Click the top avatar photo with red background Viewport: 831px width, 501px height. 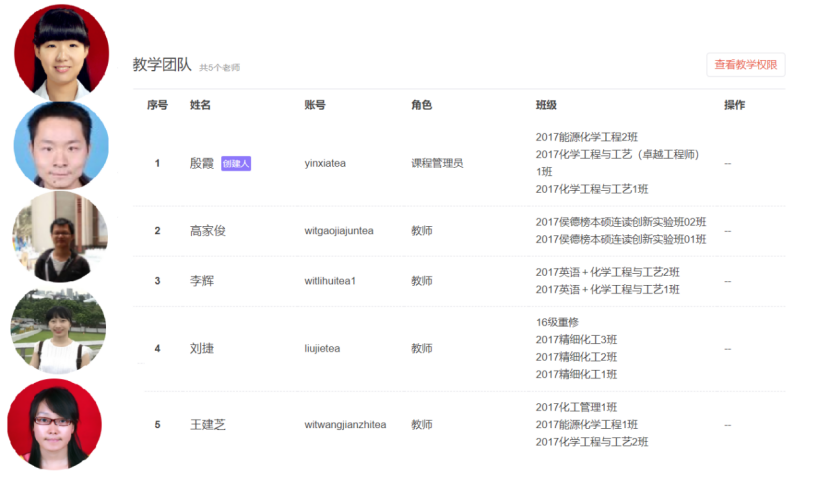click(x=61, y=50)
